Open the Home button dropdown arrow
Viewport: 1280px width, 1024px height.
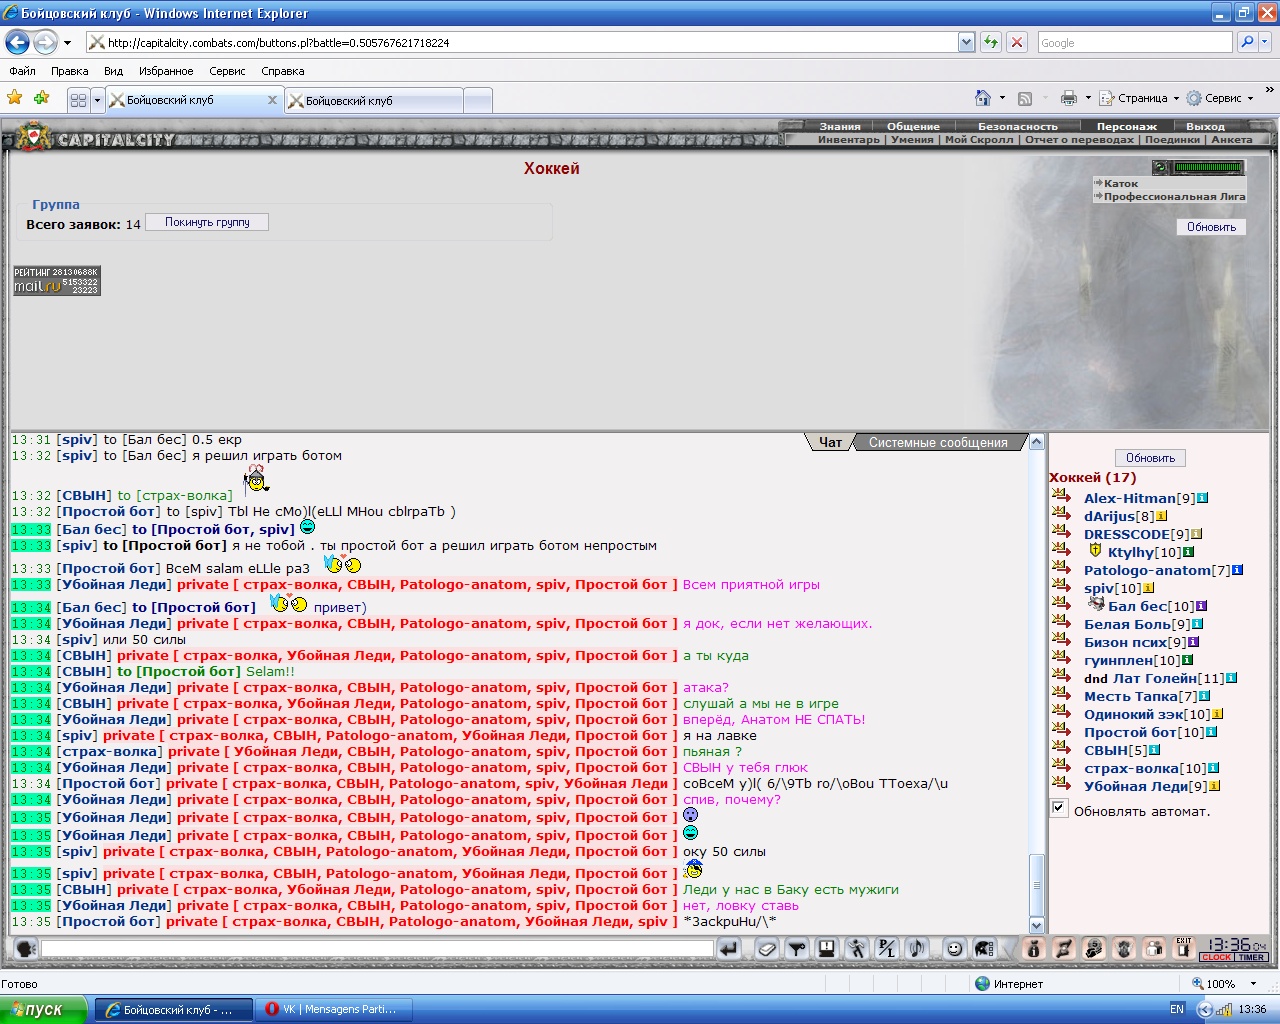(1002, 98)
